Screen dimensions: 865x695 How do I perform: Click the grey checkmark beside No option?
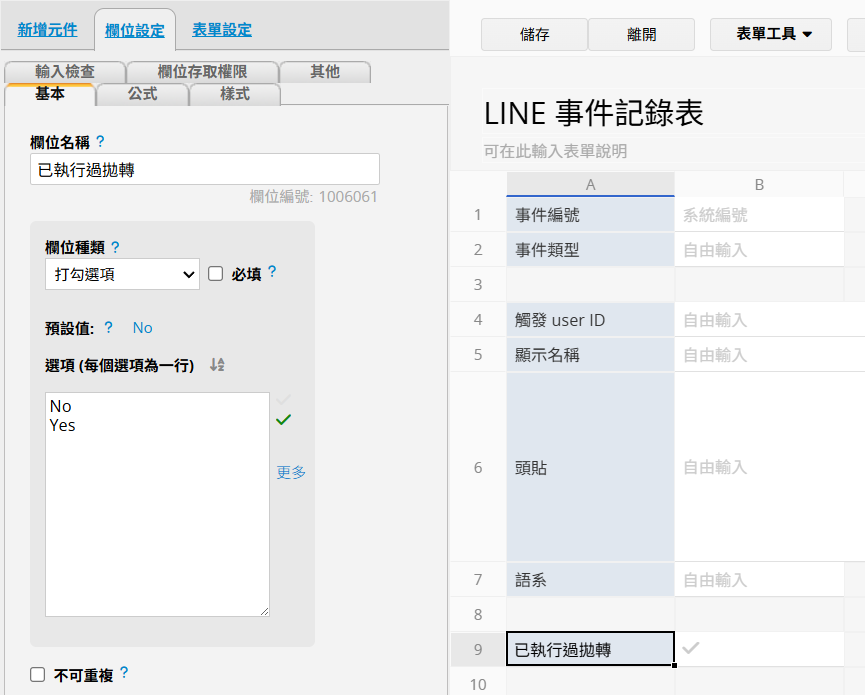pos(284,399)
